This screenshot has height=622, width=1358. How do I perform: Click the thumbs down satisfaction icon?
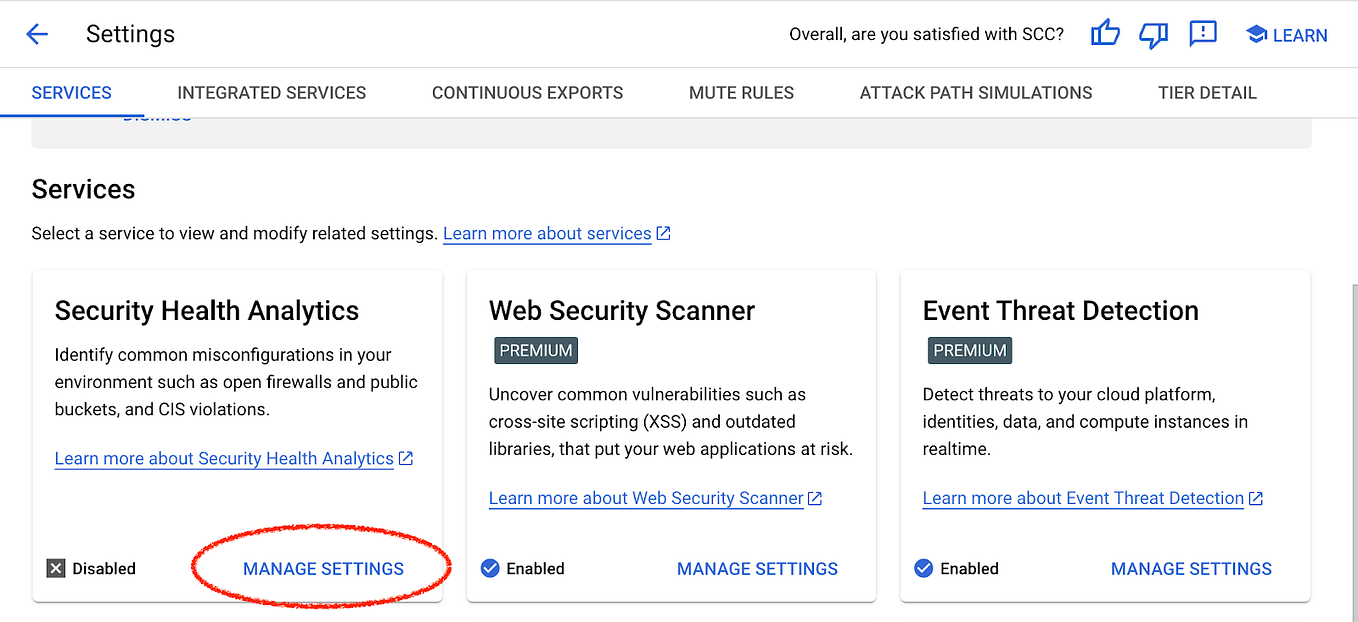(x=1153, y=33)
